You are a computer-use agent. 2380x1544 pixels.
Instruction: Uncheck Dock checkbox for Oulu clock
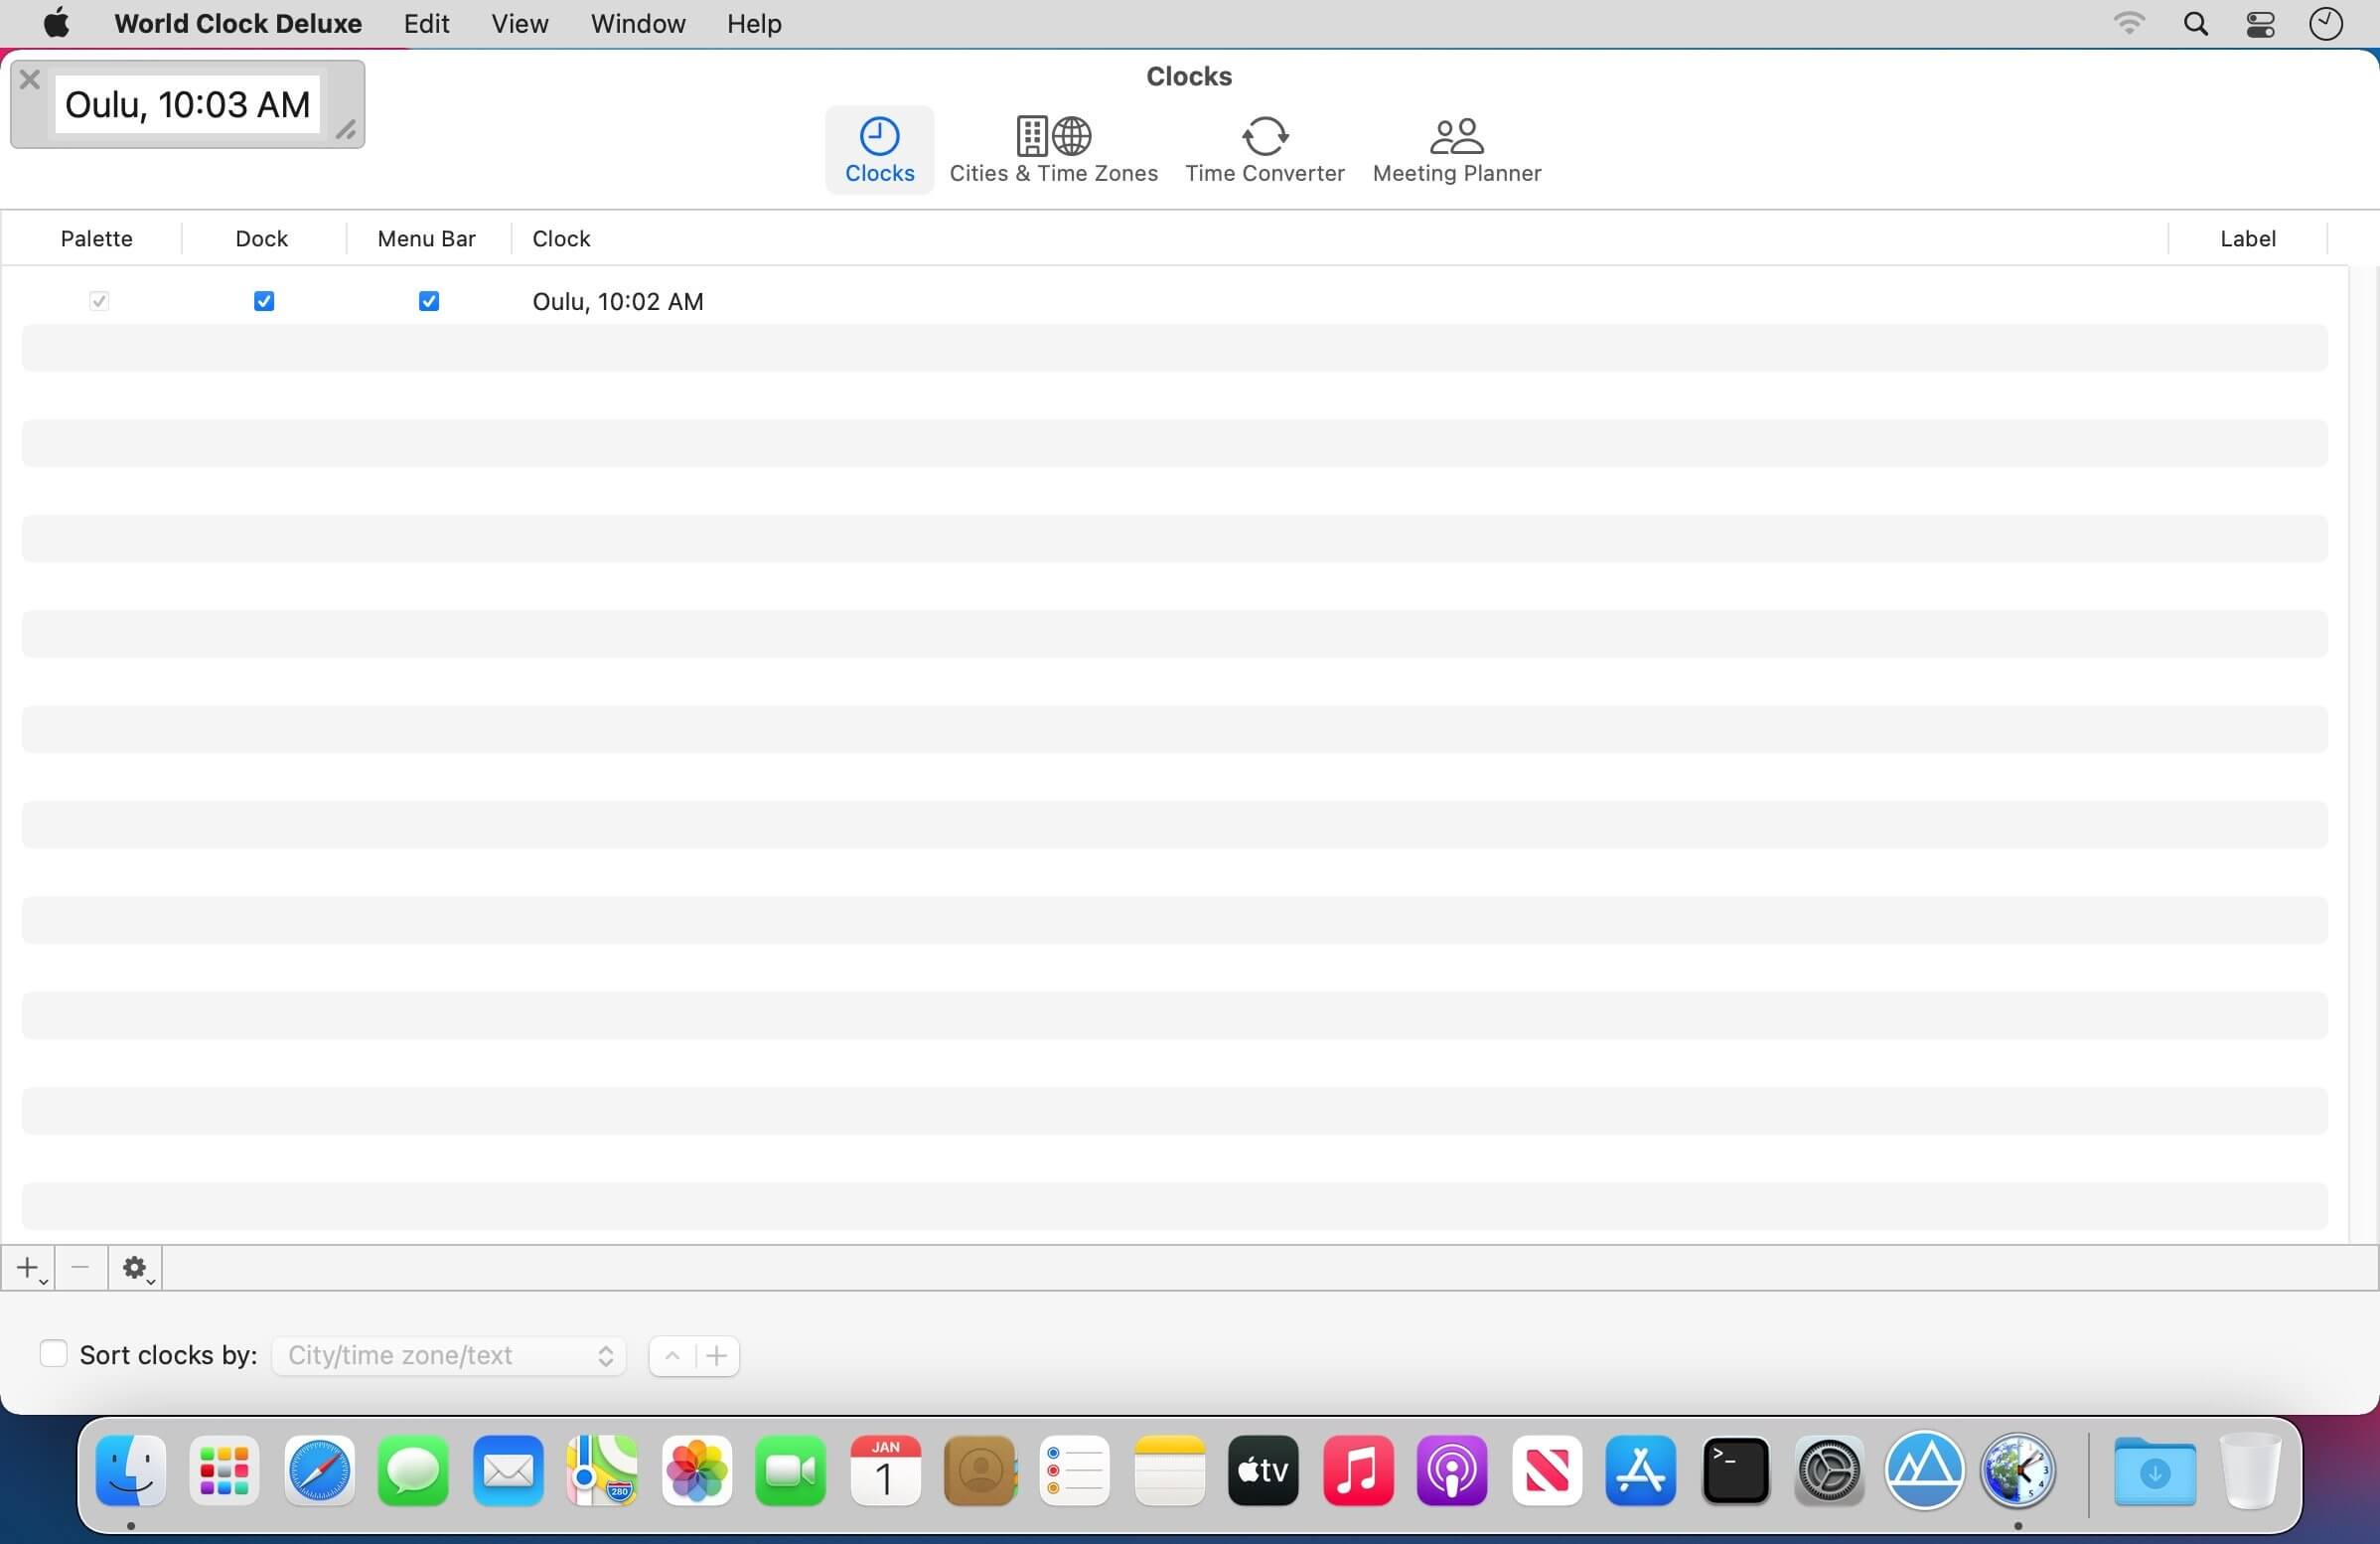click(264, 301)
